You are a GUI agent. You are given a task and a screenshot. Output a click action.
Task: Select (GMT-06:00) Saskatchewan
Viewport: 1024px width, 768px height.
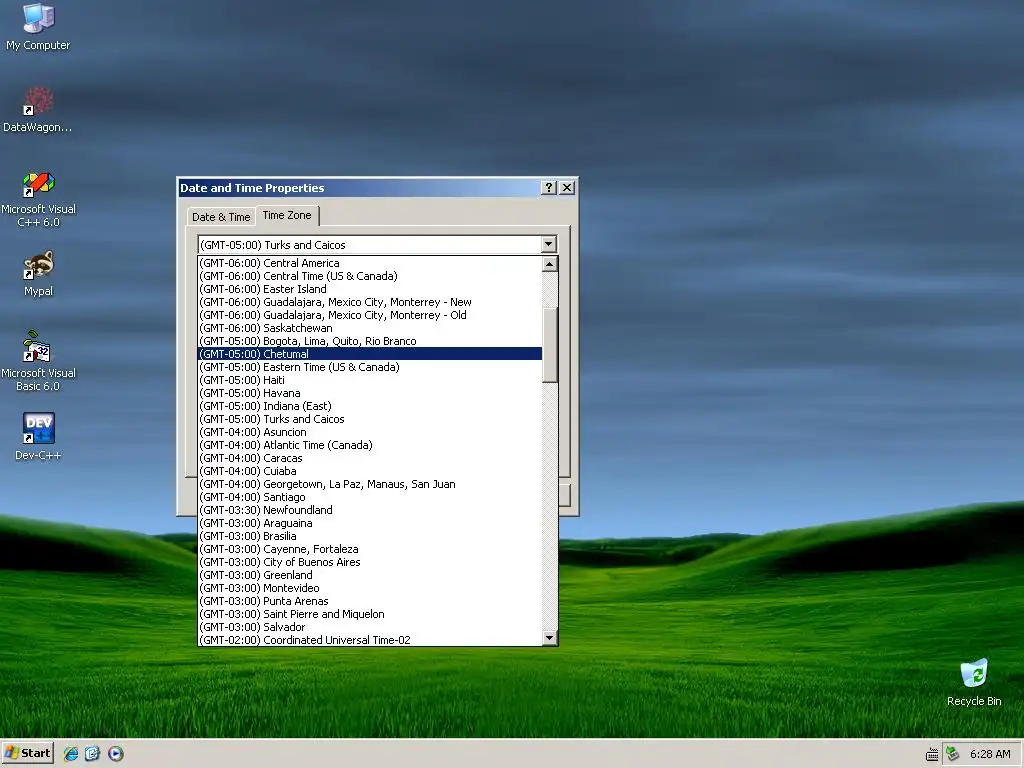point(370,328)
